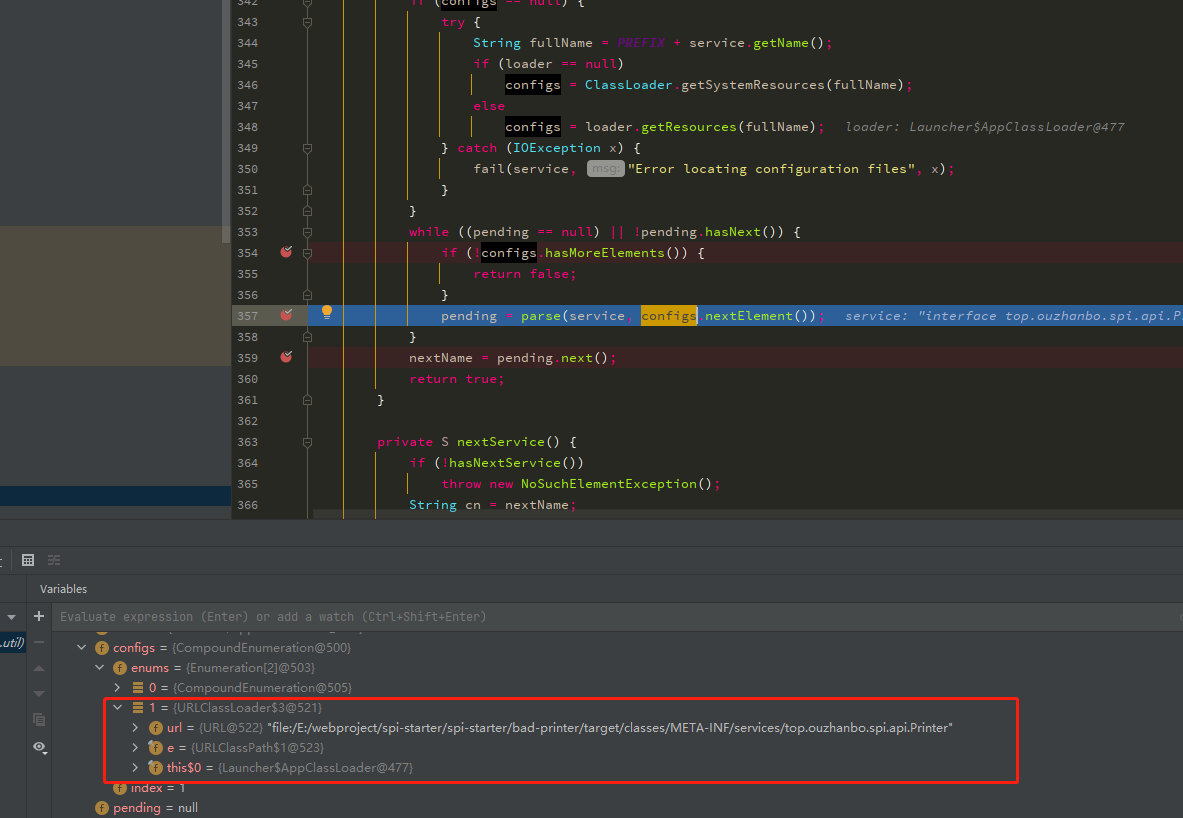This screenshot has height=818, width=1183.
Task: Click nextElement on line 357
Action: 748,315
